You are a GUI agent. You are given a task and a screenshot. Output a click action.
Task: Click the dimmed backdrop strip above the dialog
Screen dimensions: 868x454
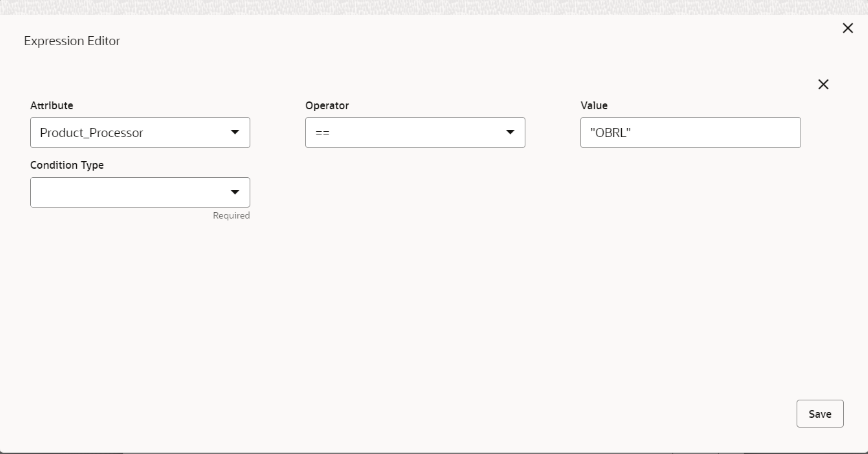(x=434, y=7)
